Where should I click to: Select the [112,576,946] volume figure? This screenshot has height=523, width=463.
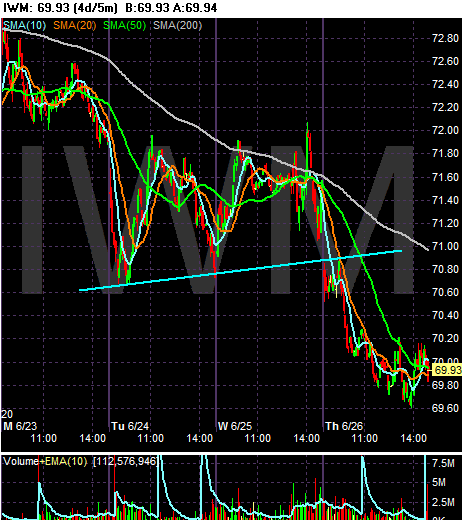[125, 462]
